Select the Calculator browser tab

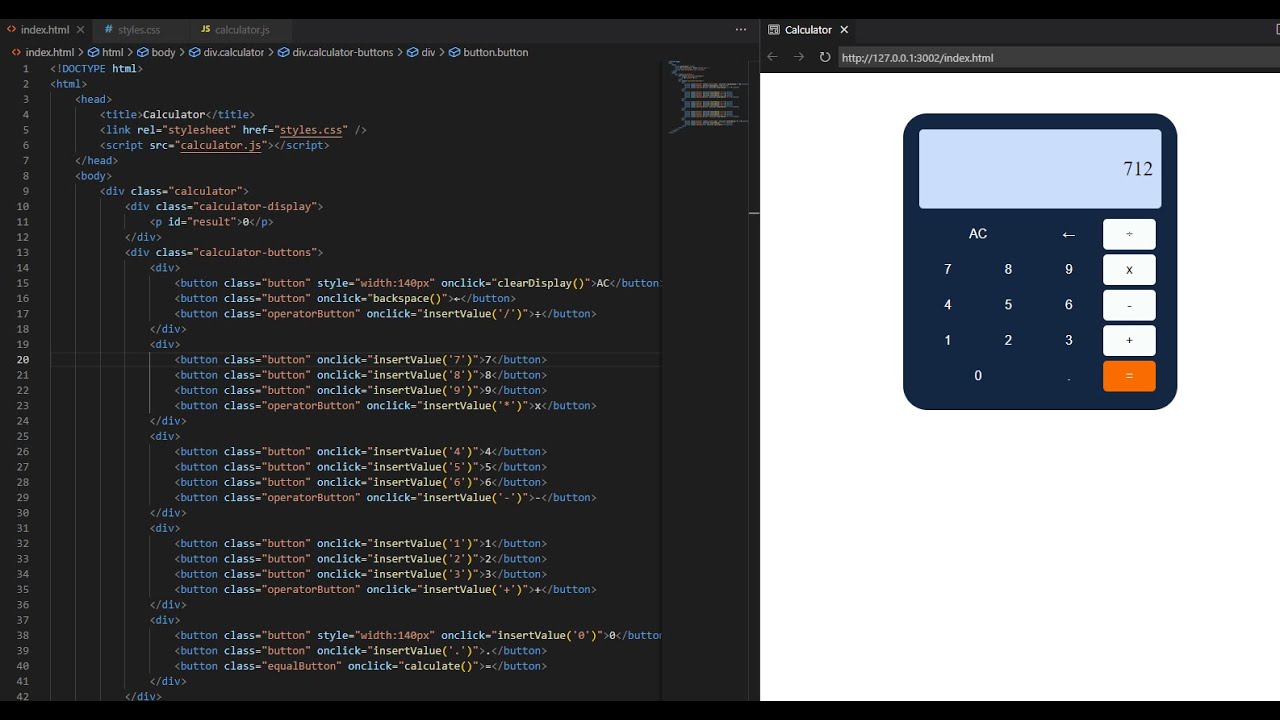[808, 30]
